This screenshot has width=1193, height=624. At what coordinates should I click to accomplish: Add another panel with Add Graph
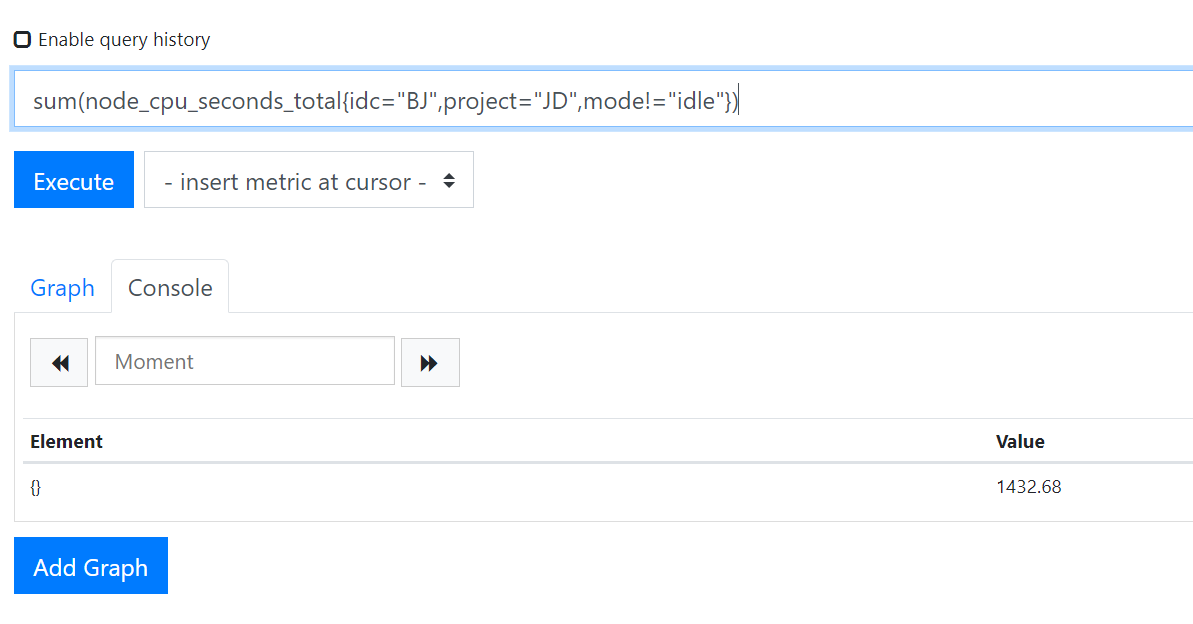coord(91,565)
